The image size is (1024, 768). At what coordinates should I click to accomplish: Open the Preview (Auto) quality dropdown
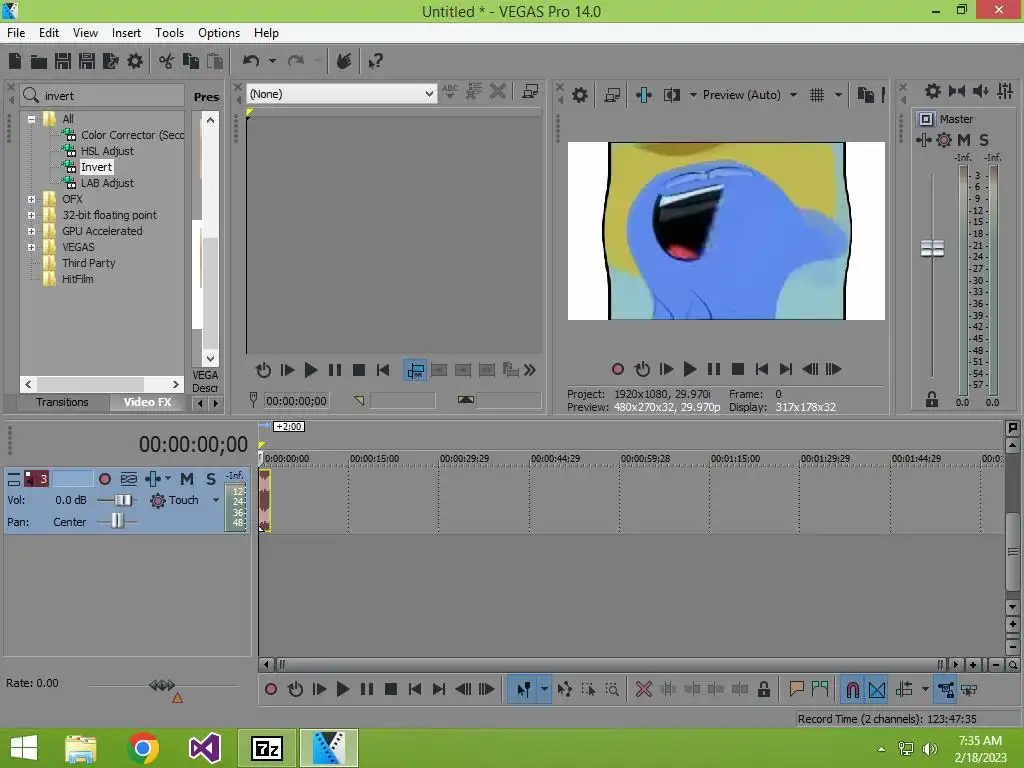coord(793,95)
